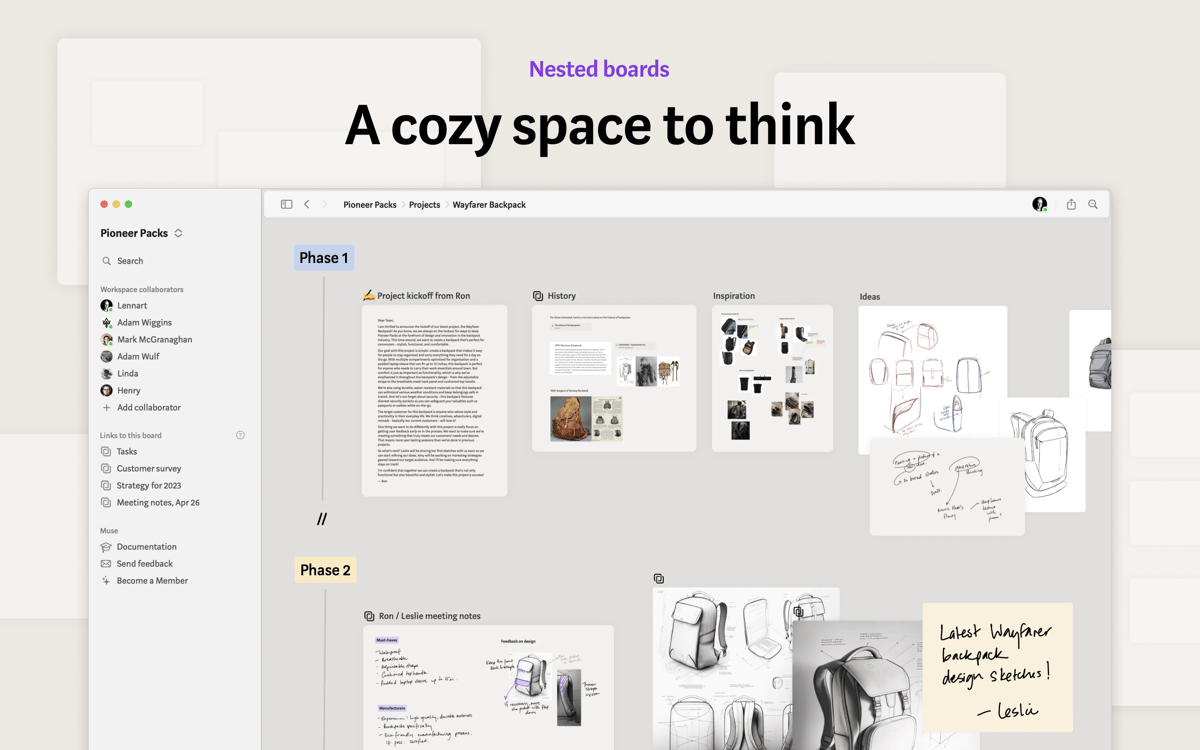Open the Inspiration board thumbnail
This screenshot has width=1200, height=750.
click(x=772, y=378)
